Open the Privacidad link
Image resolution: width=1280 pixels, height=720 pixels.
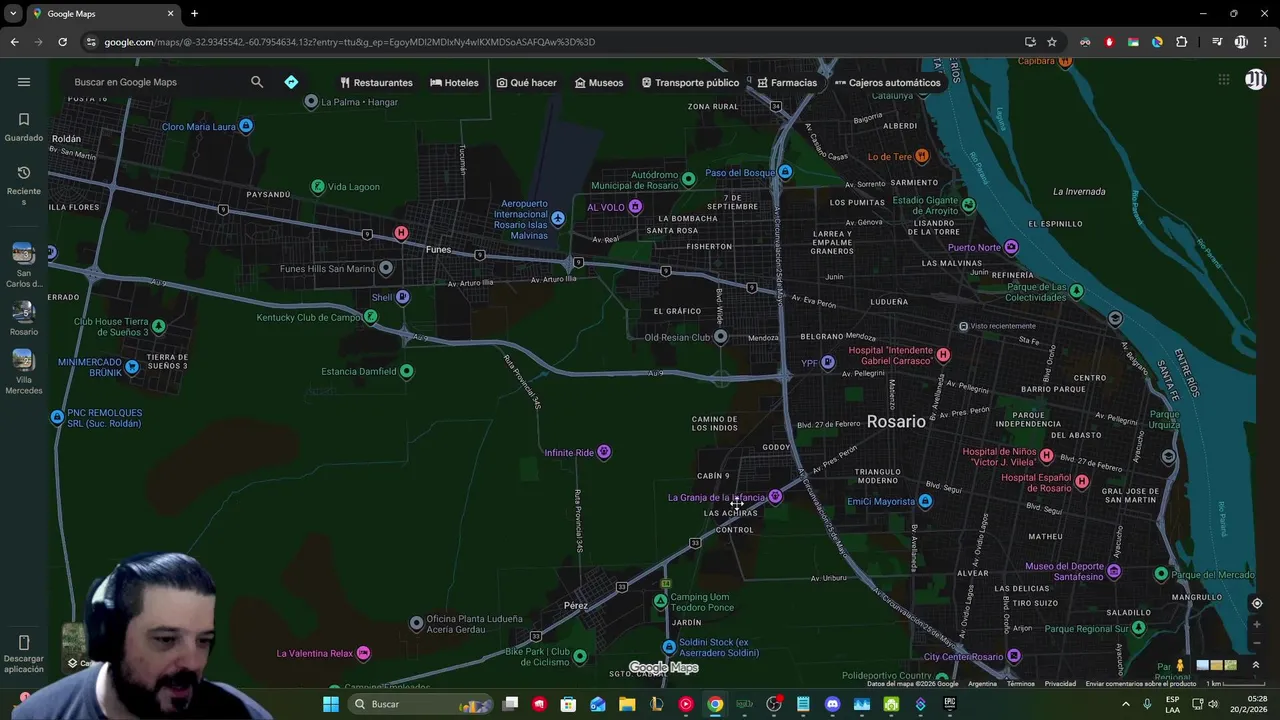click(1060, 684)
